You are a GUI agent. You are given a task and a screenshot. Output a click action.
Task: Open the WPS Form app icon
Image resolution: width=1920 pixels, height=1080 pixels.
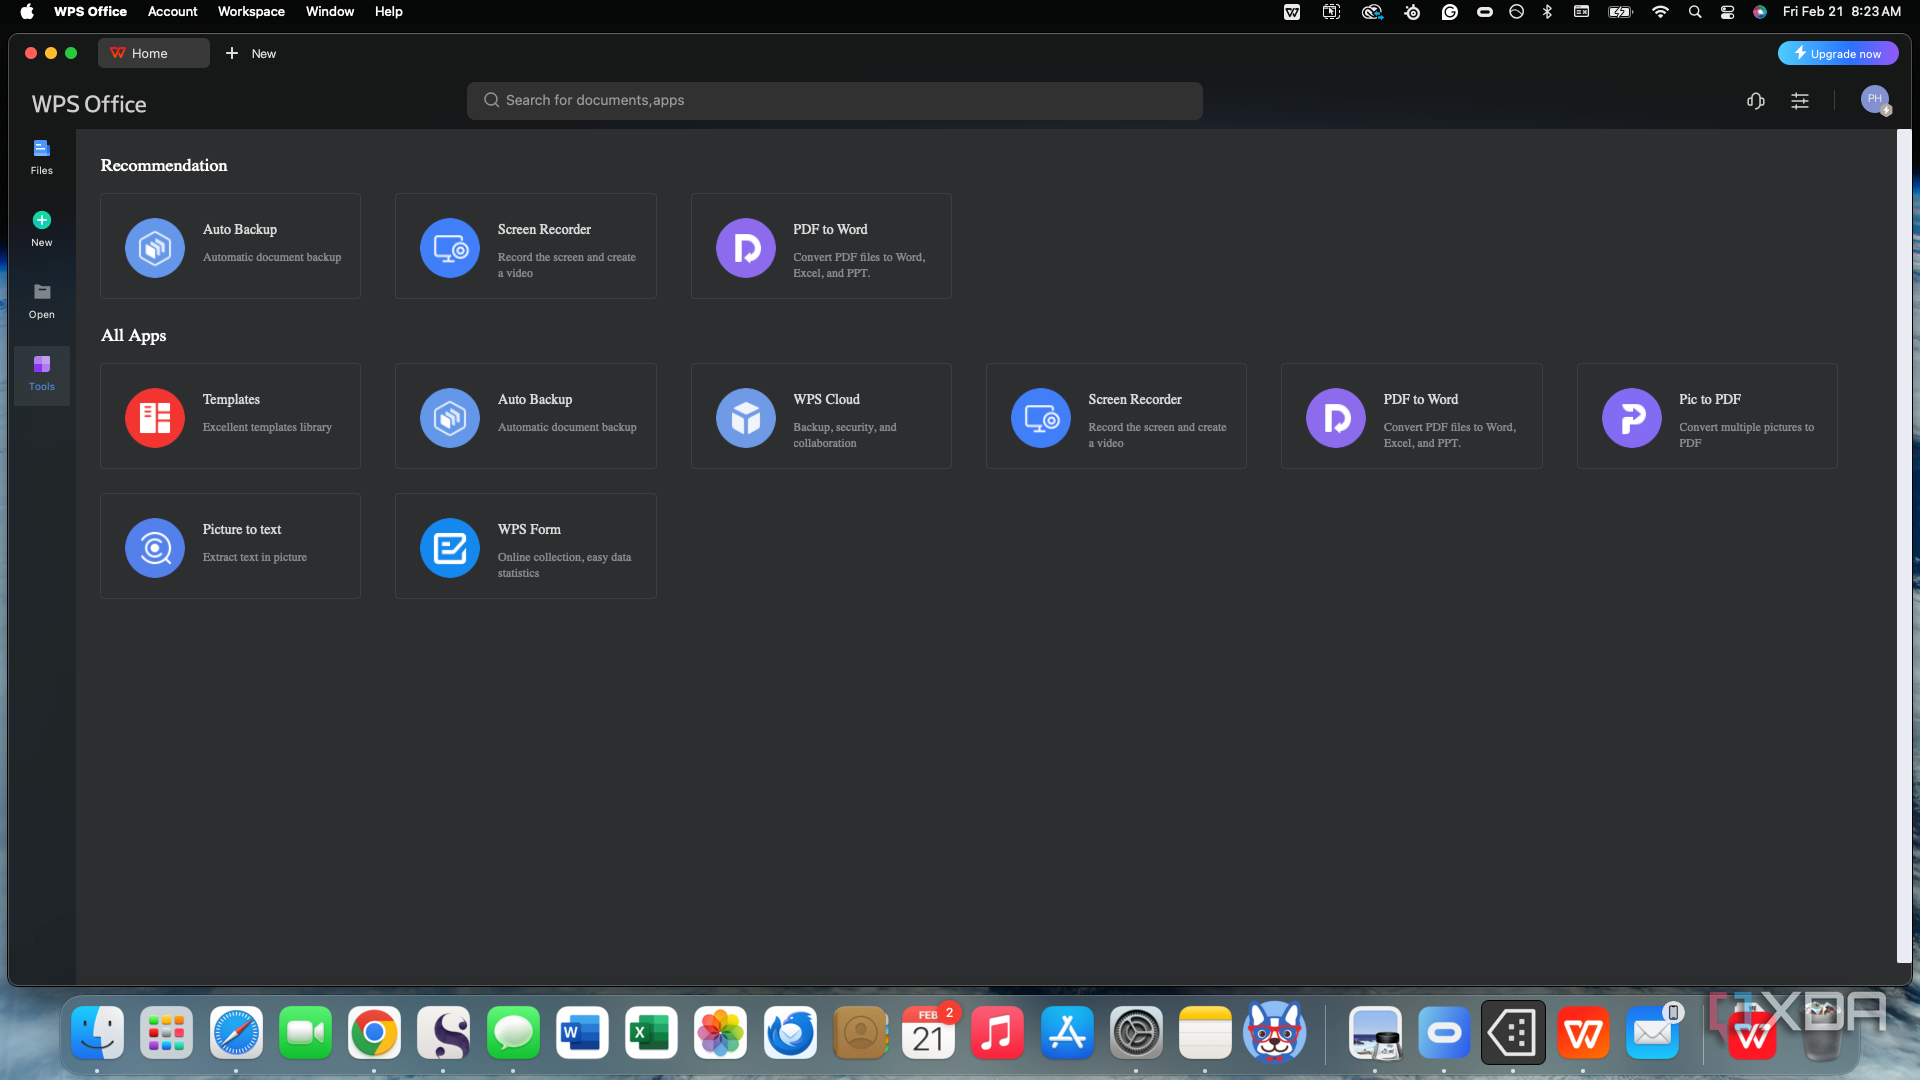pos(450,547)
